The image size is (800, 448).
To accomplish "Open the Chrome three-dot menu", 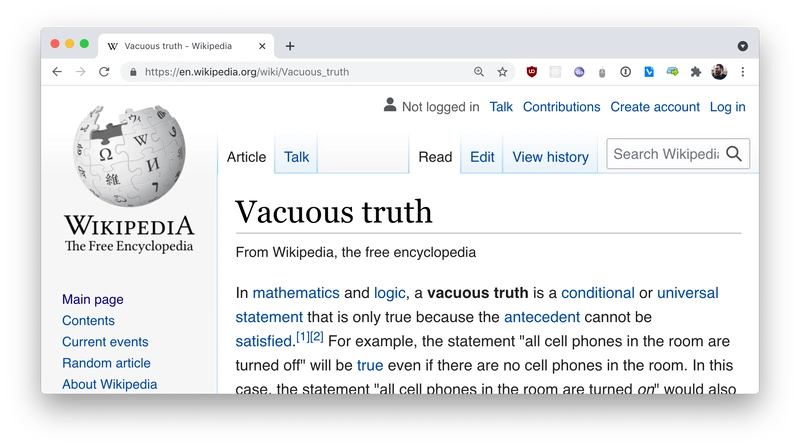I will click(x=743, y=72).
